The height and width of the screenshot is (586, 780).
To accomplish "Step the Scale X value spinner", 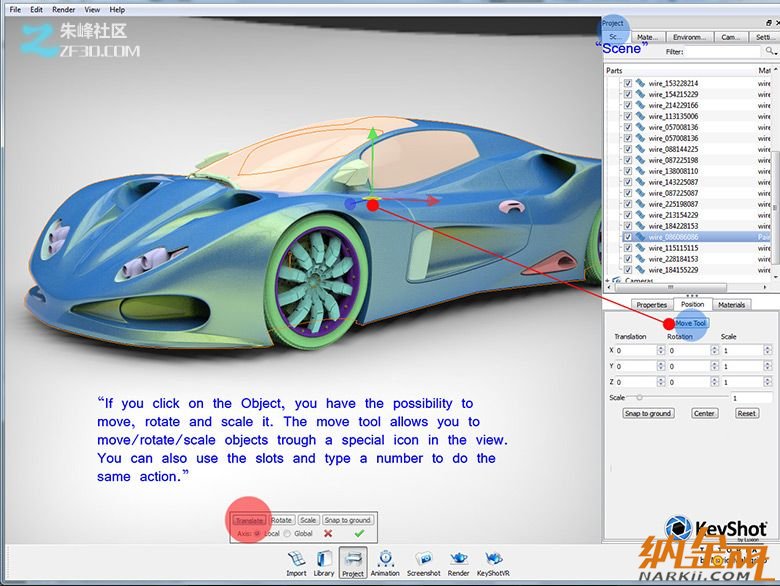I will point(768,350).
